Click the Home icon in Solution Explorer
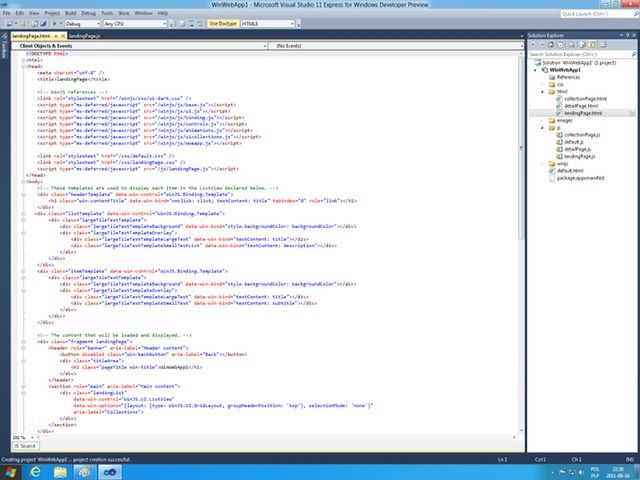Image resolution: width=640 pixels, height=480 pixels. click(x=551, y=44)
